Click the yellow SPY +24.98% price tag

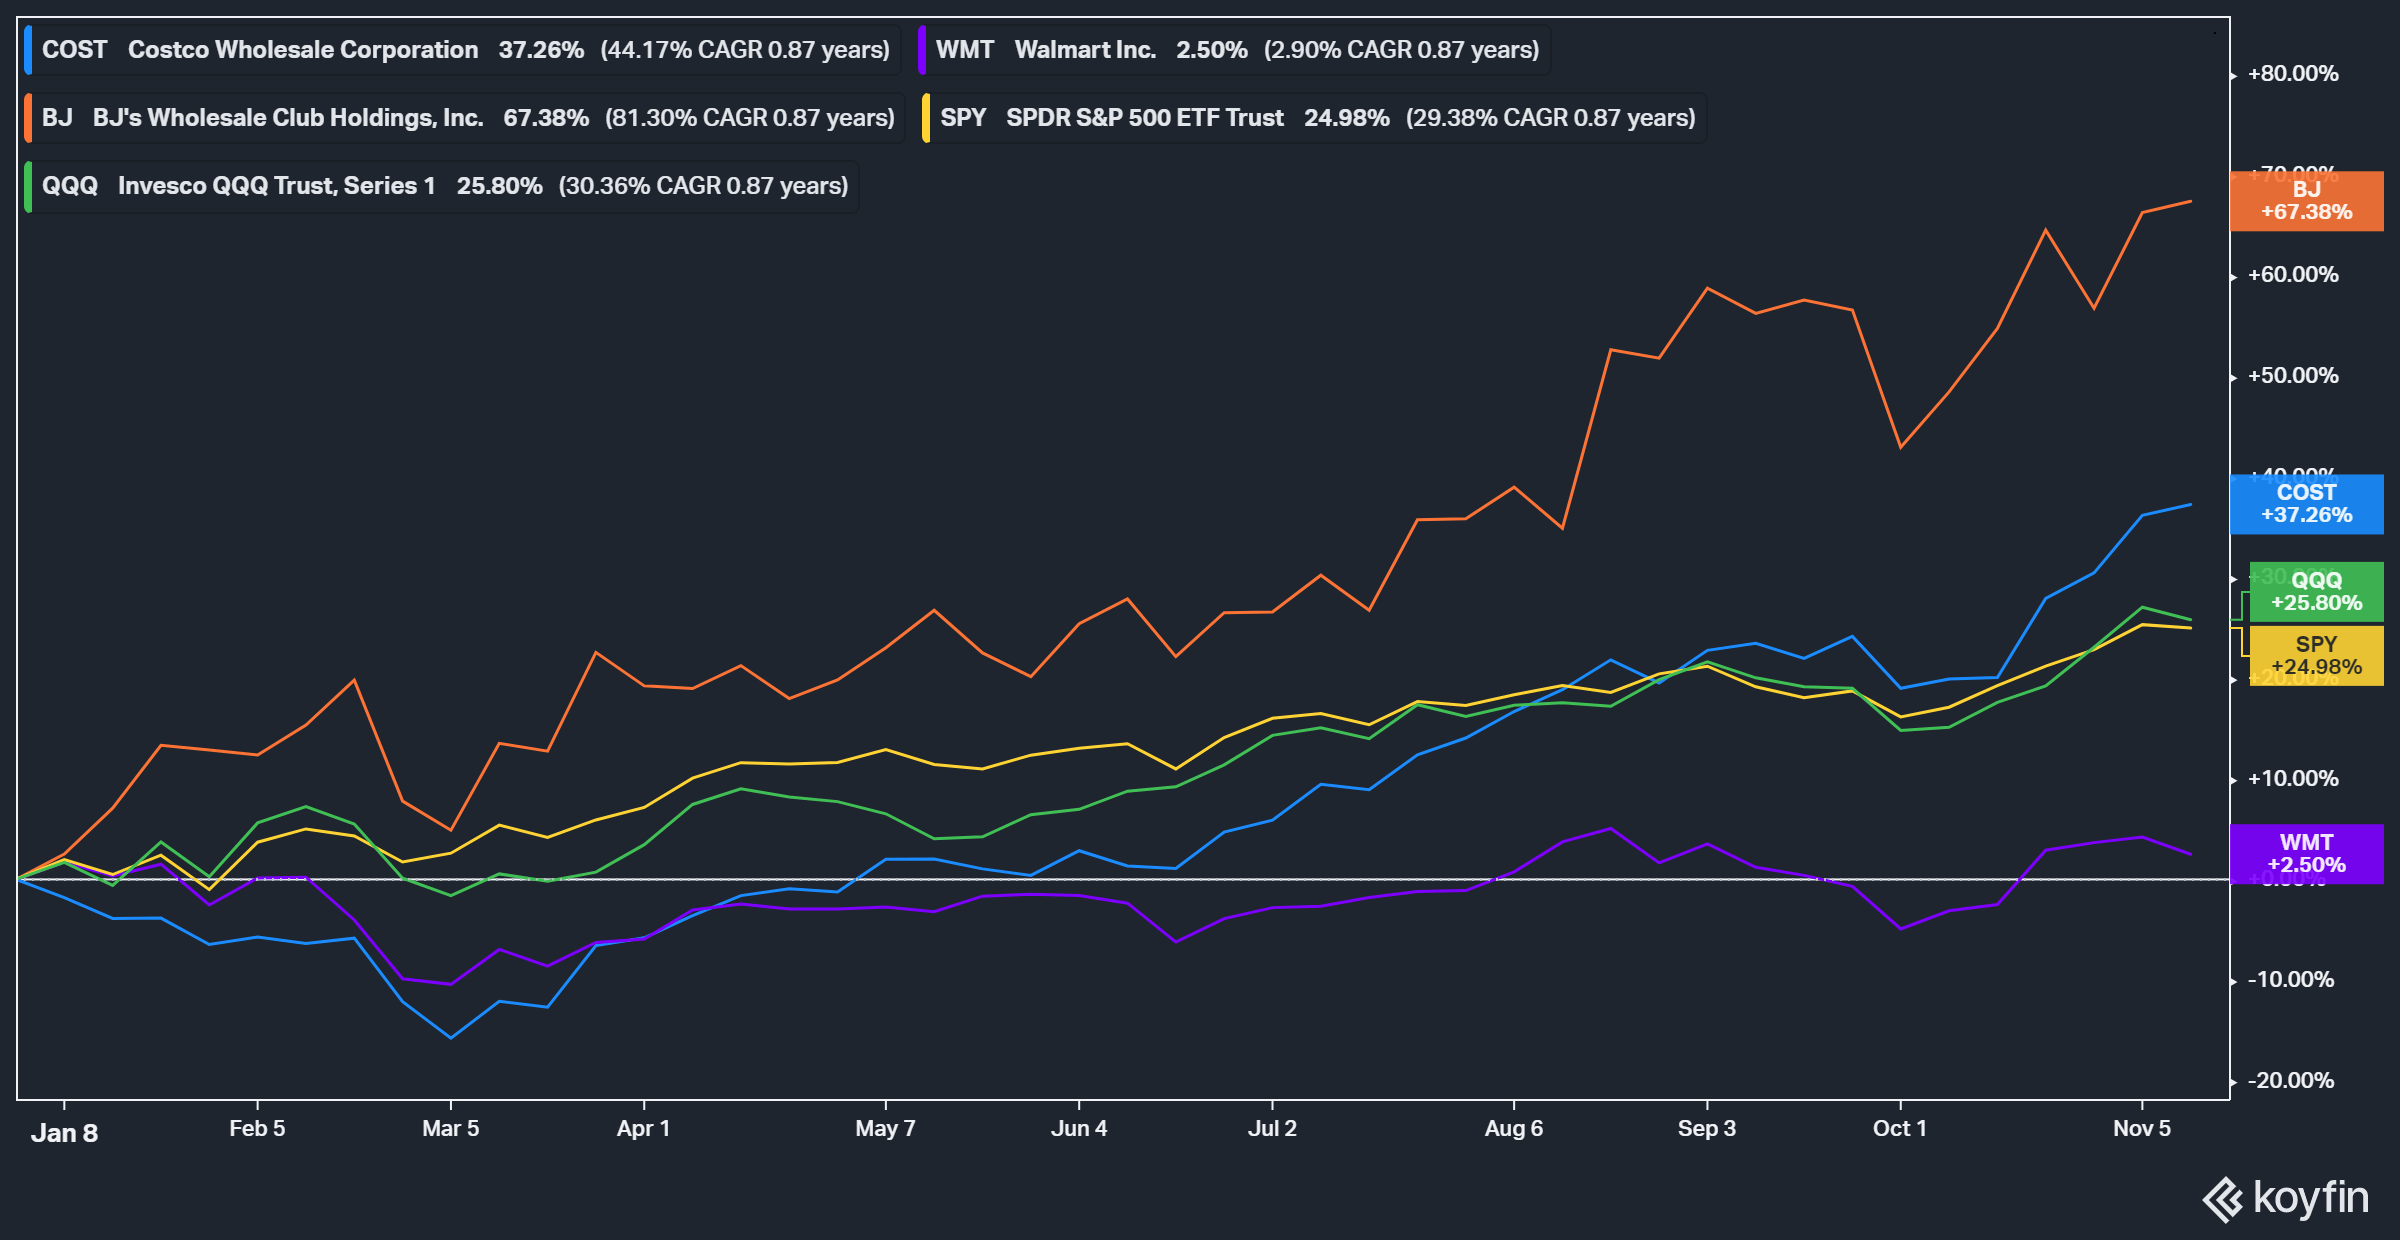pyautogui.click(x=2316, y=655)
